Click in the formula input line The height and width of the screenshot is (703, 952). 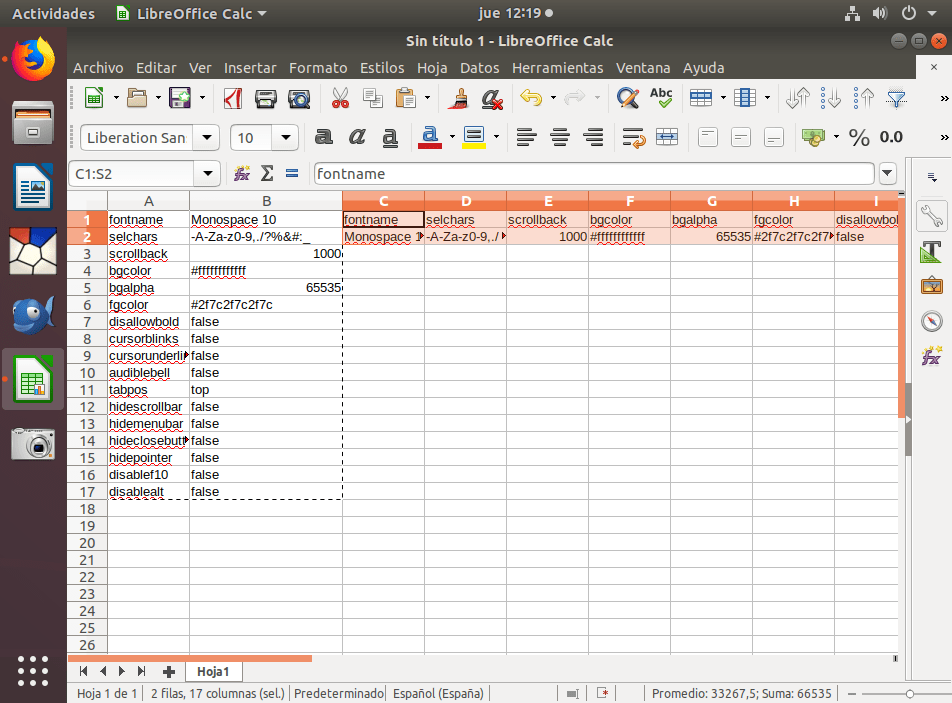click(590, 173)
